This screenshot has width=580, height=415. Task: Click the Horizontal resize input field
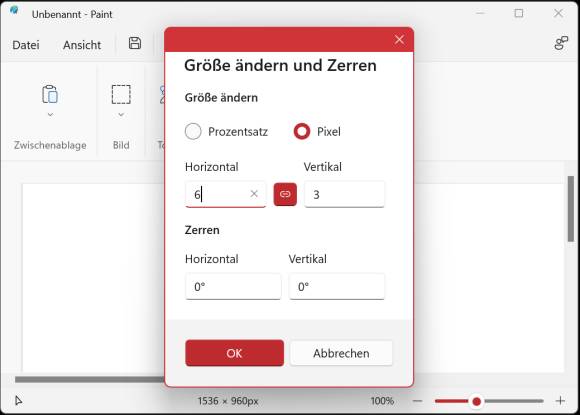(x=226, y=194)
